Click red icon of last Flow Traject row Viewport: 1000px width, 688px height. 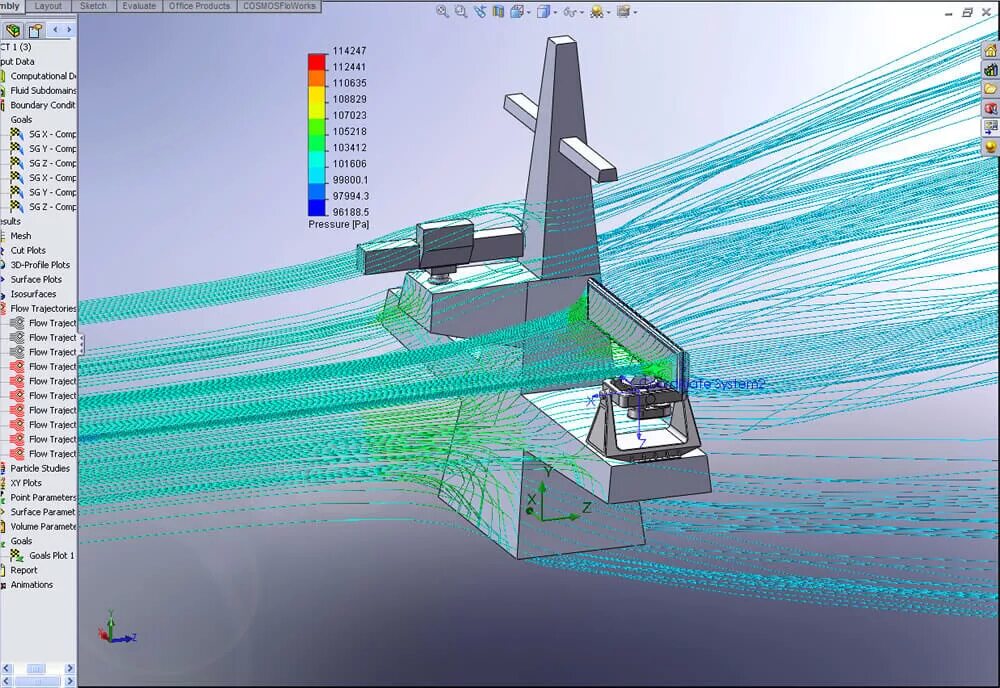17,454
